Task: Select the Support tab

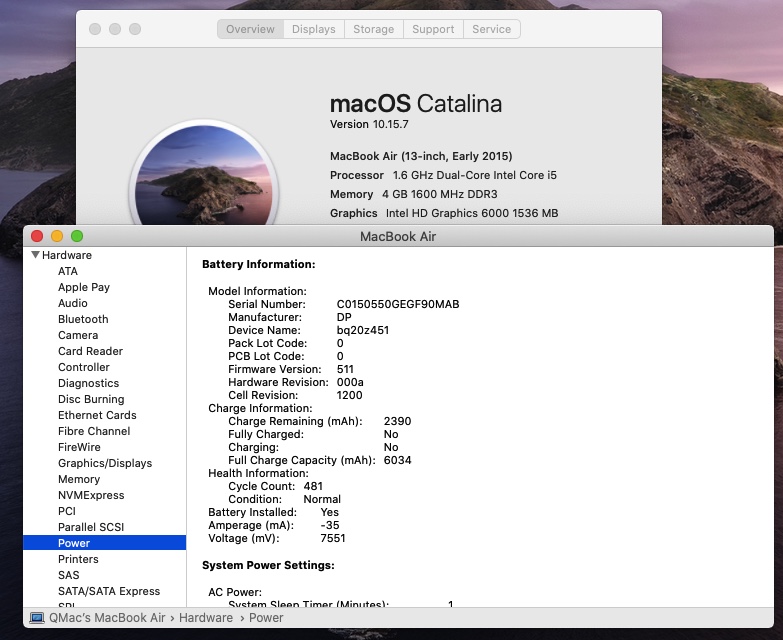Action: [x=433, y=29]
